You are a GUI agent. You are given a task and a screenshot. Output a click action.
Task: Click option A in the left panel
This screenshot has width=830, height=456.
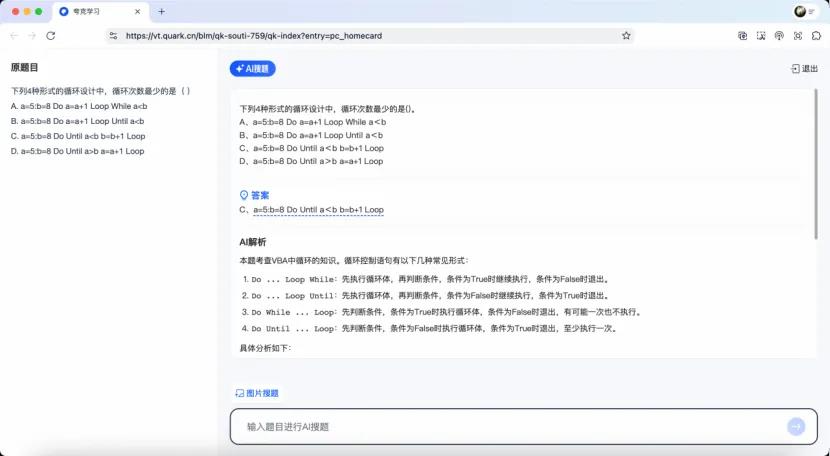click(79, 106)
